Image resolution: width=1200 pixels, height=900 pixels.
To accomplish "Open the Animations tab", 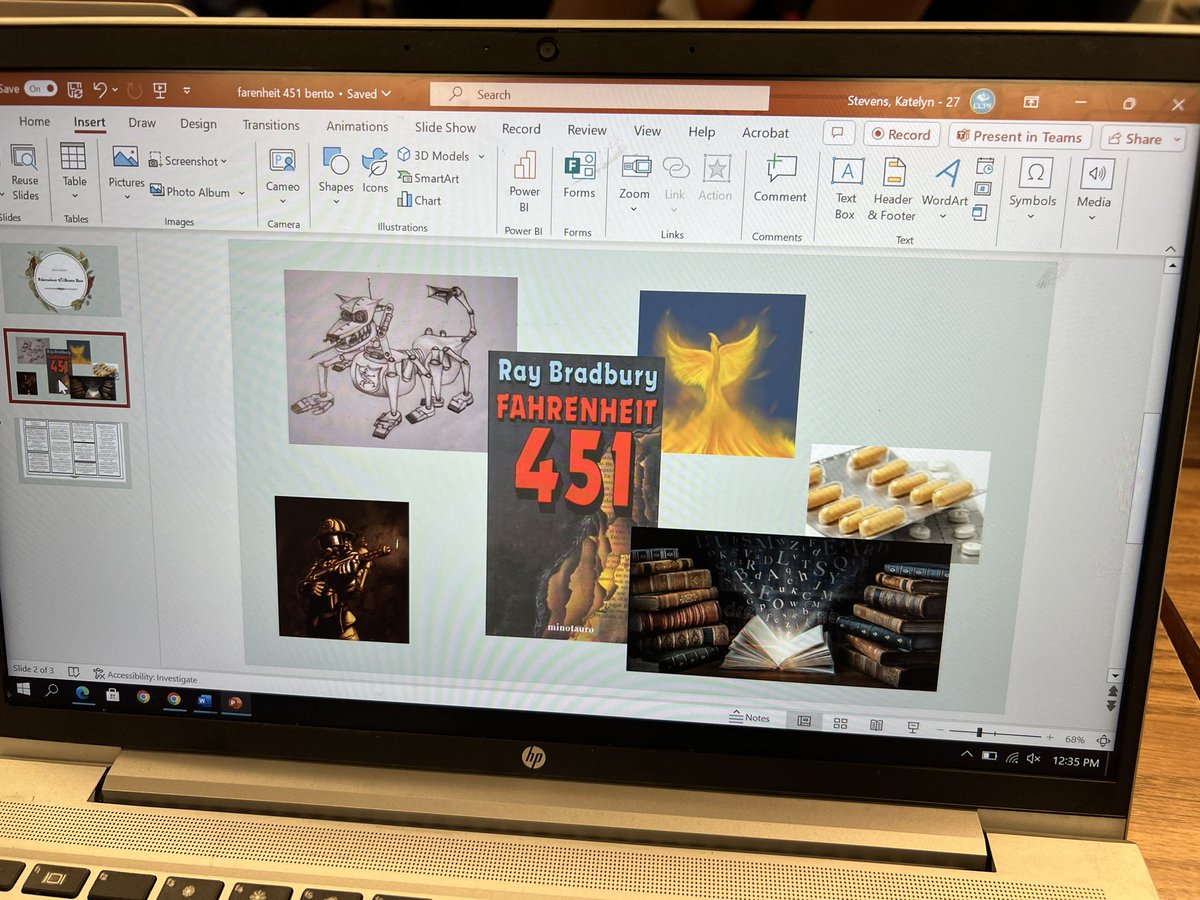I will (357, 127).
